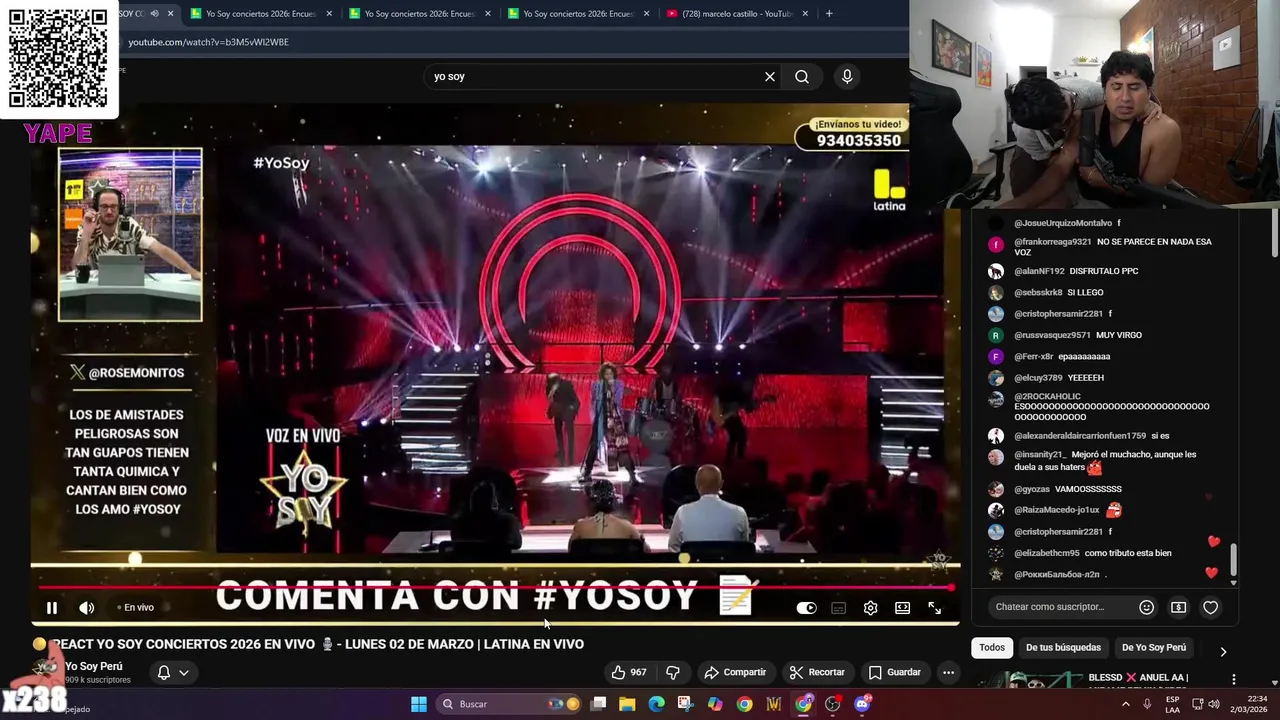Click the red video progress bar
1280x720 pixels.
tap(494, 587)
